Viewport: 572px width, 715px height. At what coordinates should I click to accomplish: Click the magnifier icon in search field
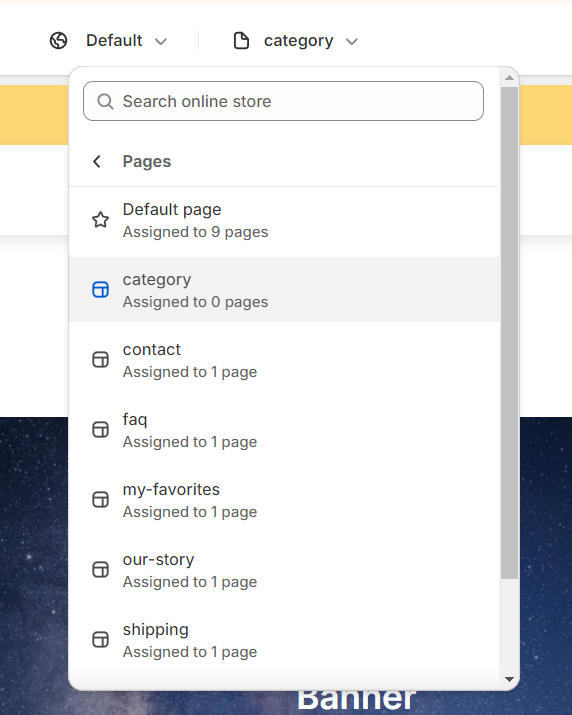pyautogui.click(x=105, y=101)
